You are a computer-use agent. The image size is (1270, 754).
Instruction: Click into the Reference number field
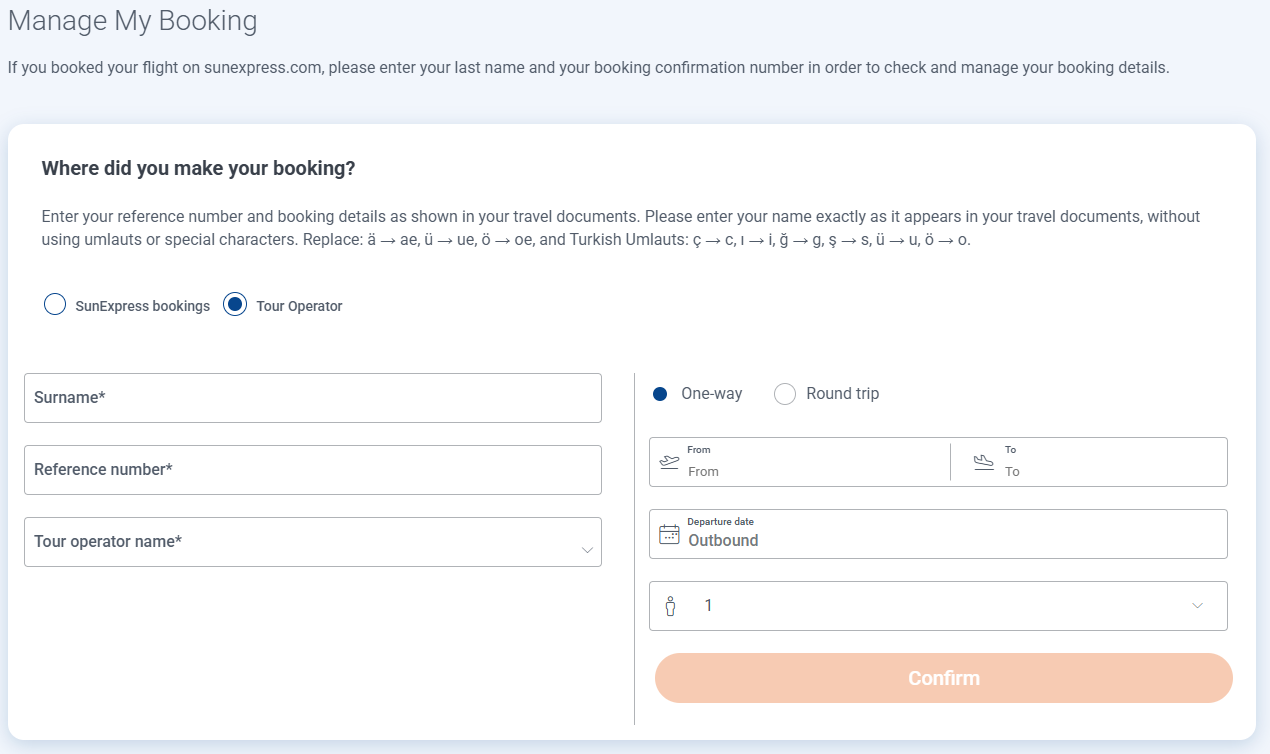312,470
